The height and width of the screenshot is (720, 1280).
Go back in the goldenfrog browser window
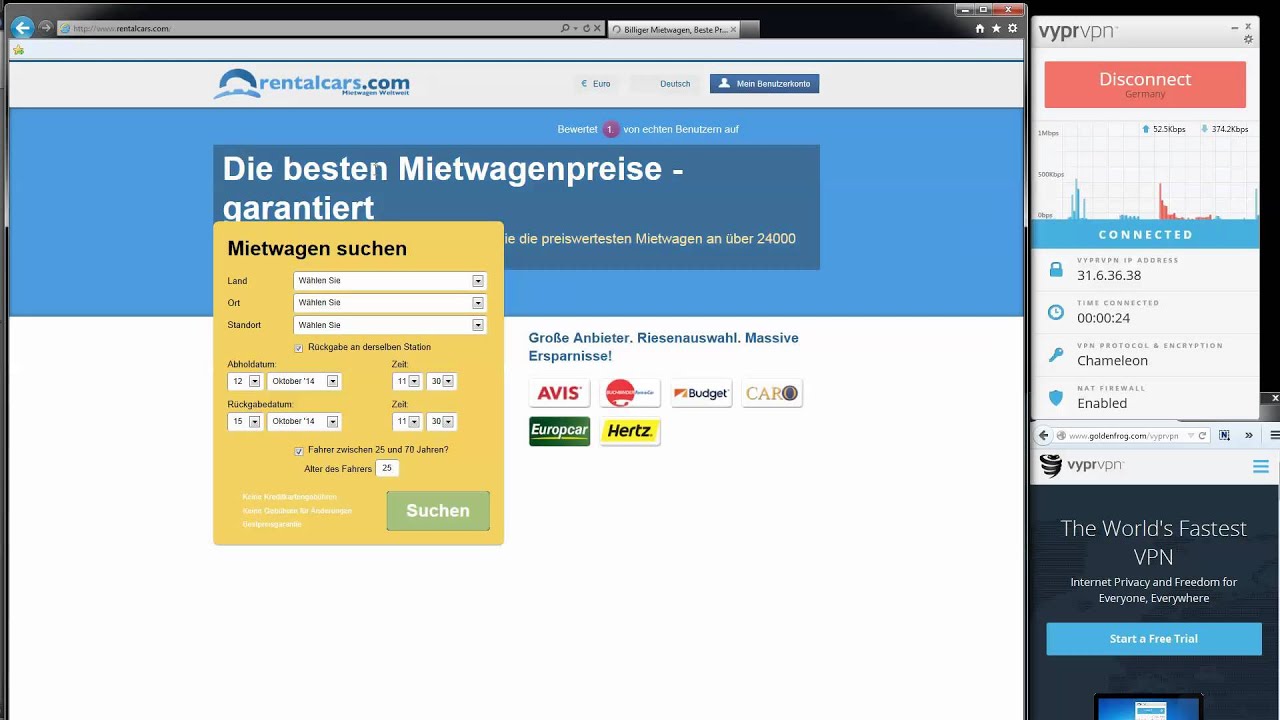point(1044,436)
